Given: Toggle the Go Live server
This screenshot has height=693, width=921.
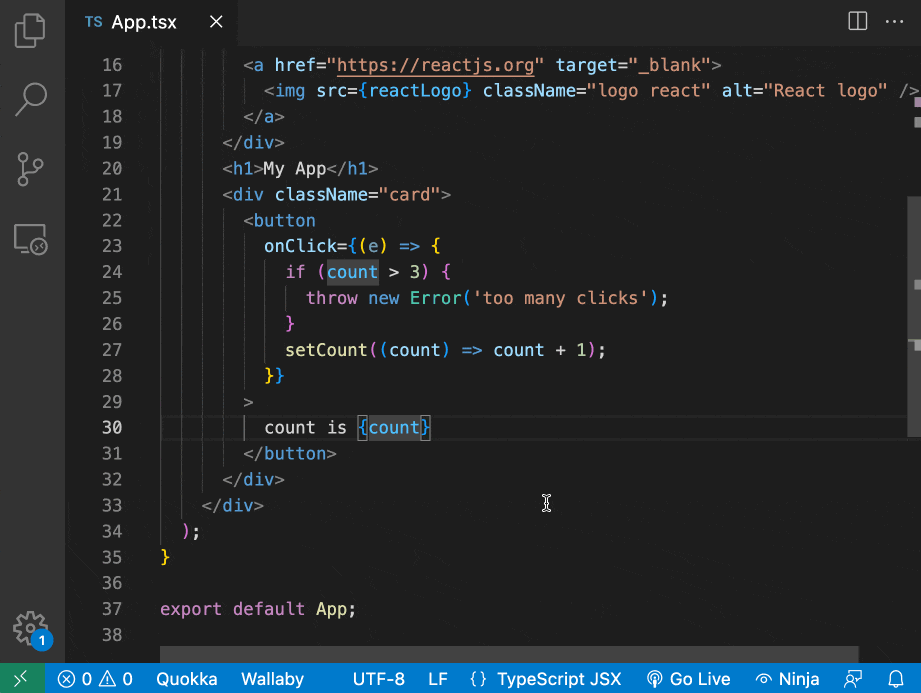Looking at the screenshot, I should pos(689,679).
